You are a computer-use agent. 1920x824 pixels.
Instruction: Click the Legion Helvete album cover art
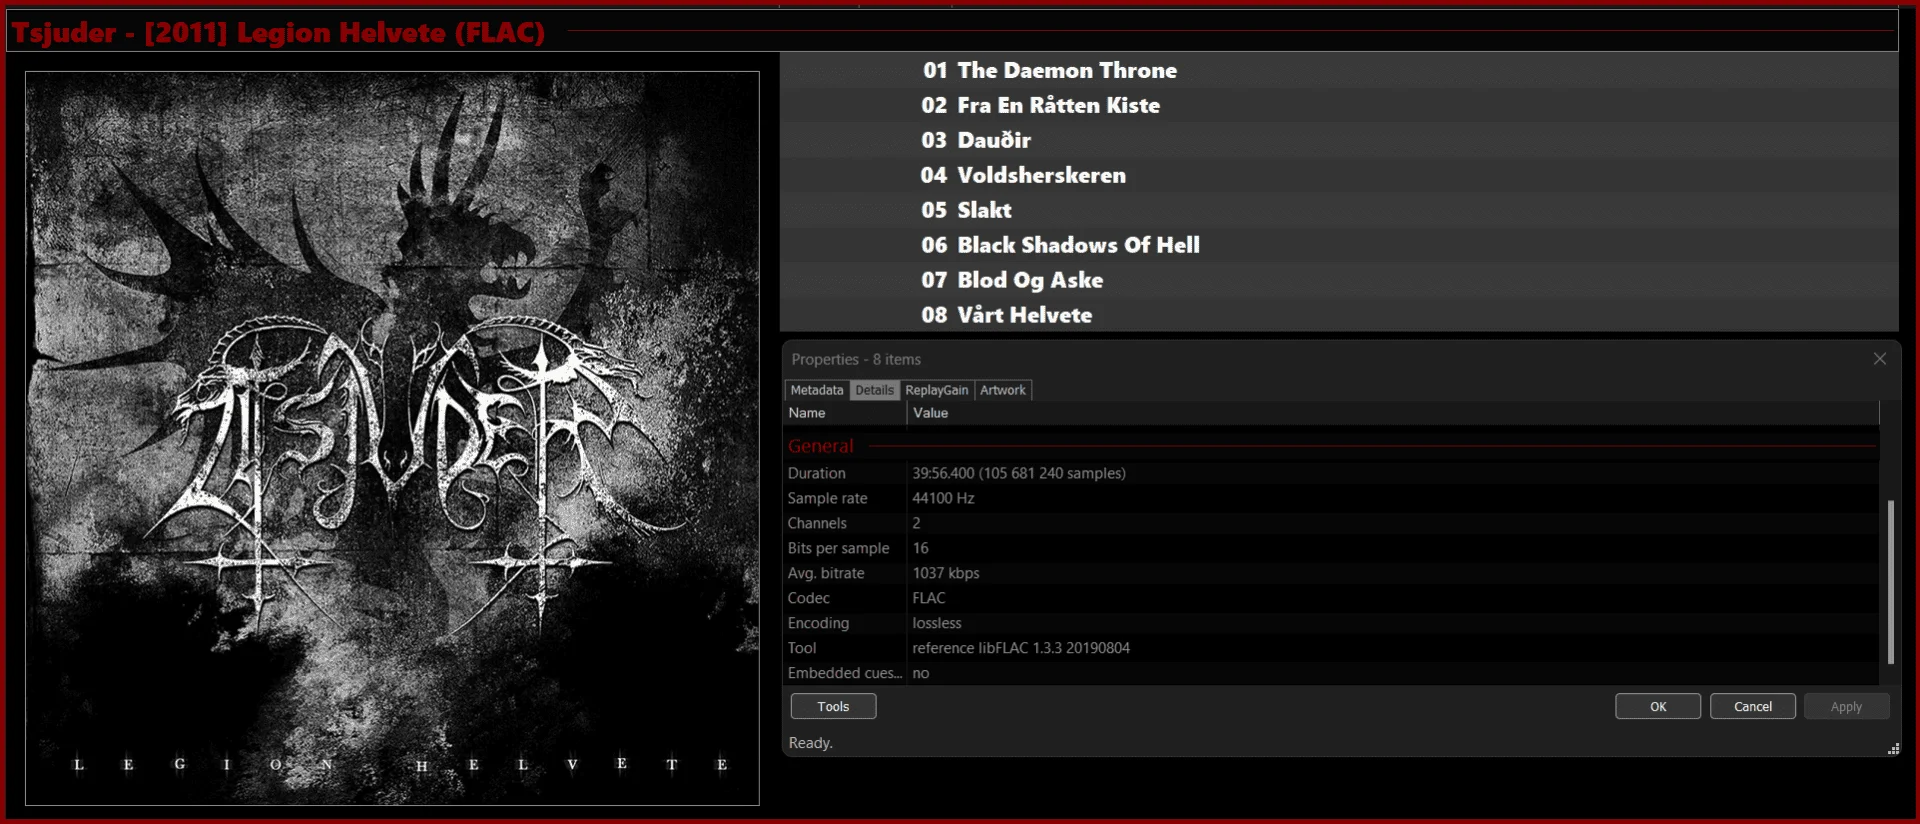click(392, 438)
